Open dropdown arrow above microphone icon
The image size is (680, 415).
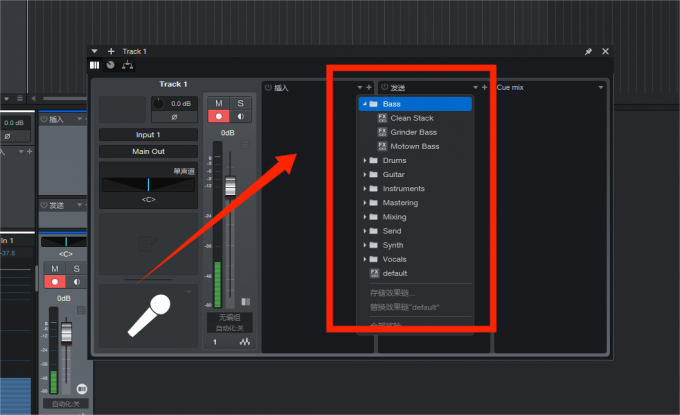tap(189, 292)
